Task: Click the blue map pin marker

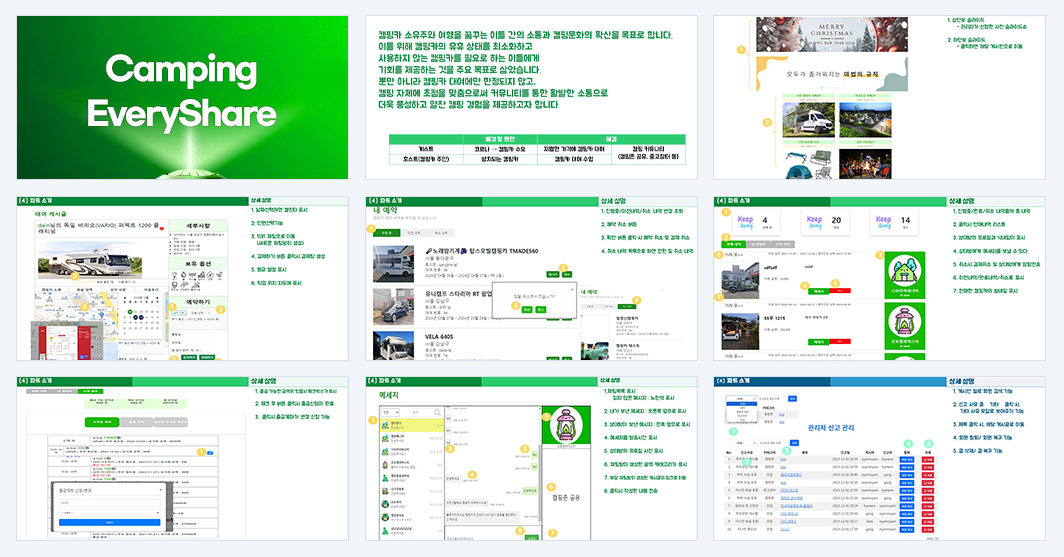Action: pos(102,314)
